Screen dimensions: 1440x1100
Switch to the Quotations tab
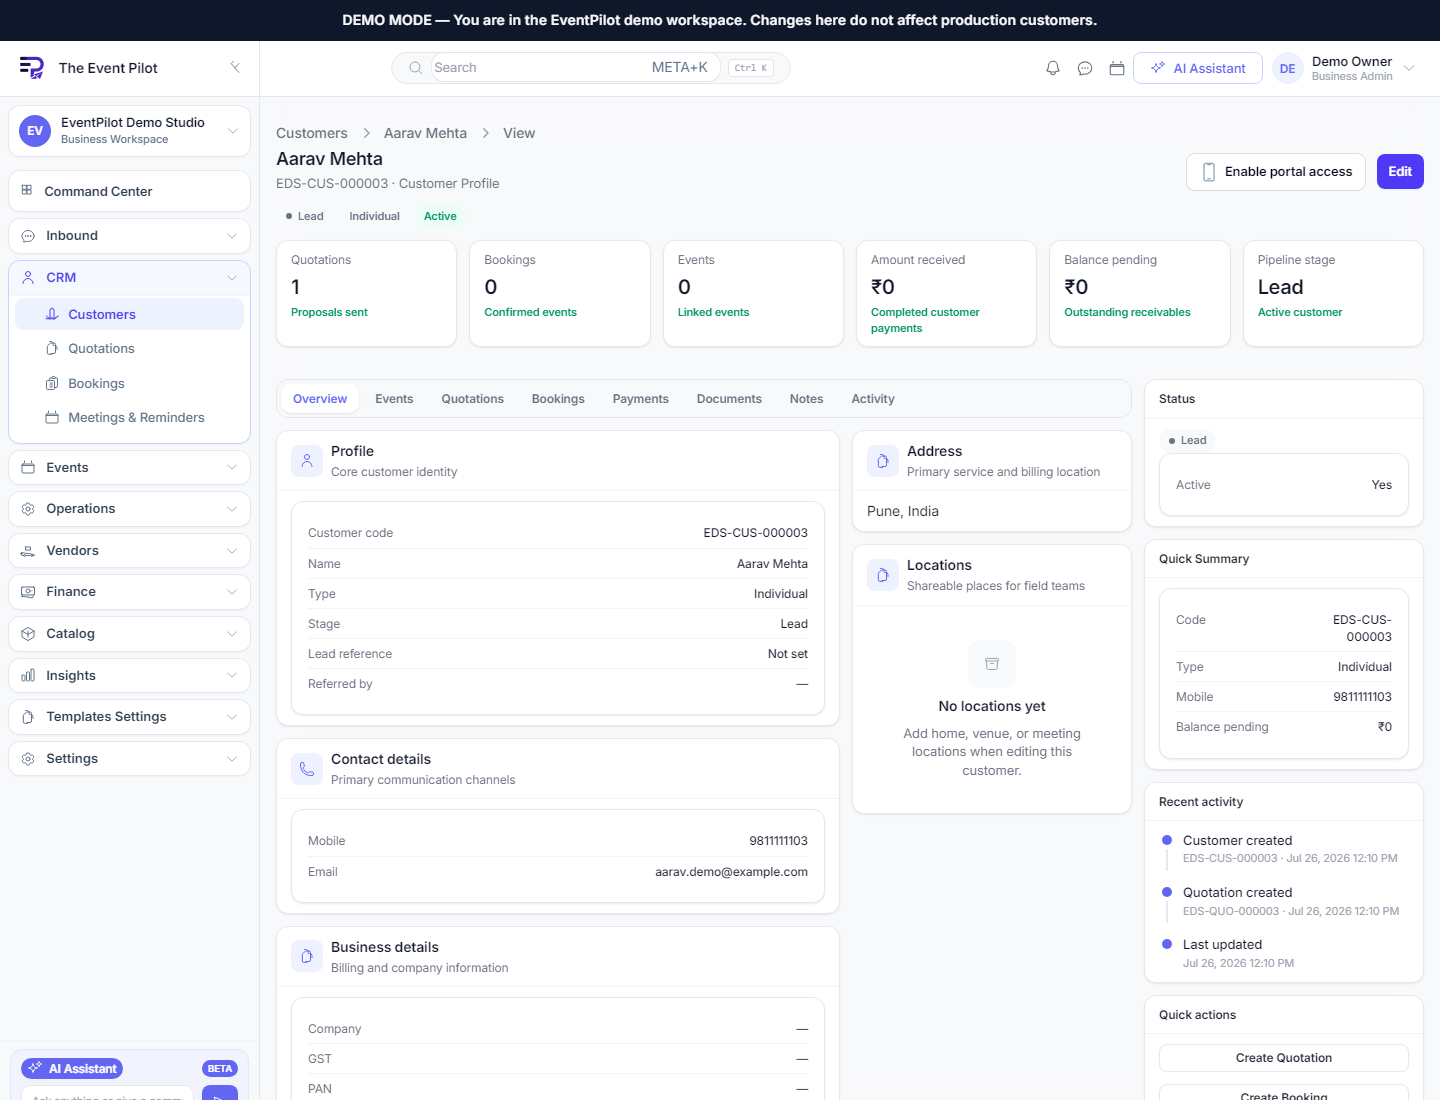click(x=472, y=399)
